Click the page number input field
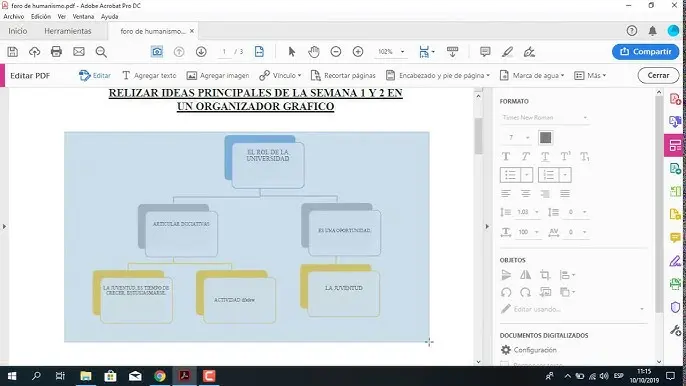This screenshot has width=686, height=386. click(x=224, y=52)
